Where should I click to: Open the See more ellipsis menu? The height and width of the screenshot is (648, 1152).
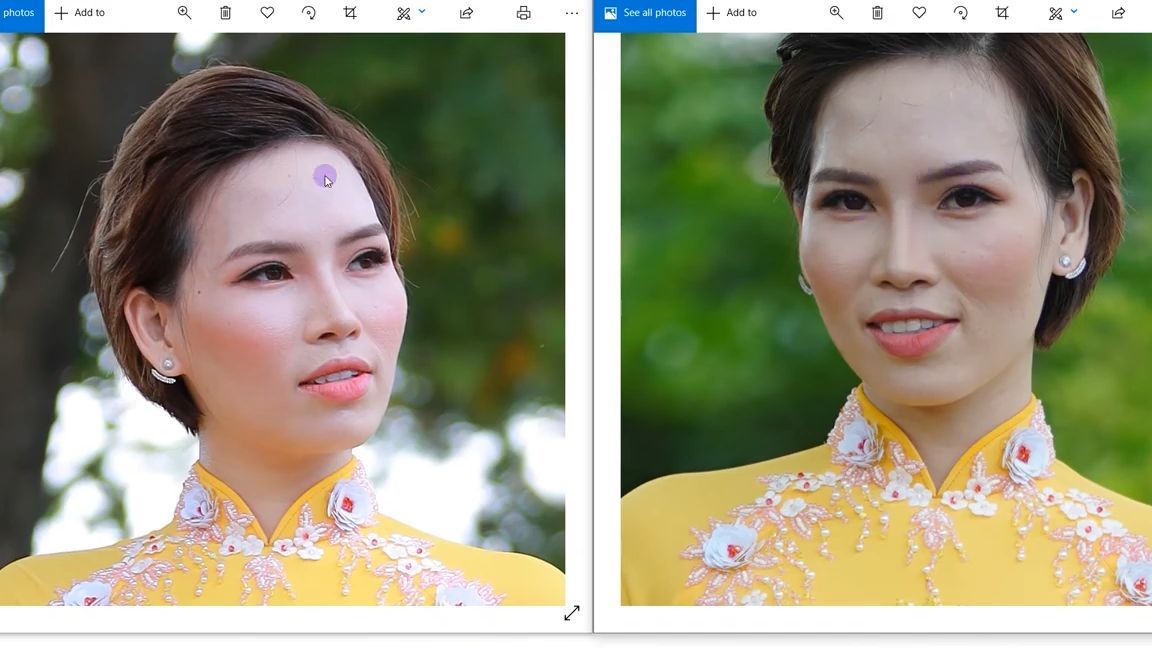click(571, 13)
